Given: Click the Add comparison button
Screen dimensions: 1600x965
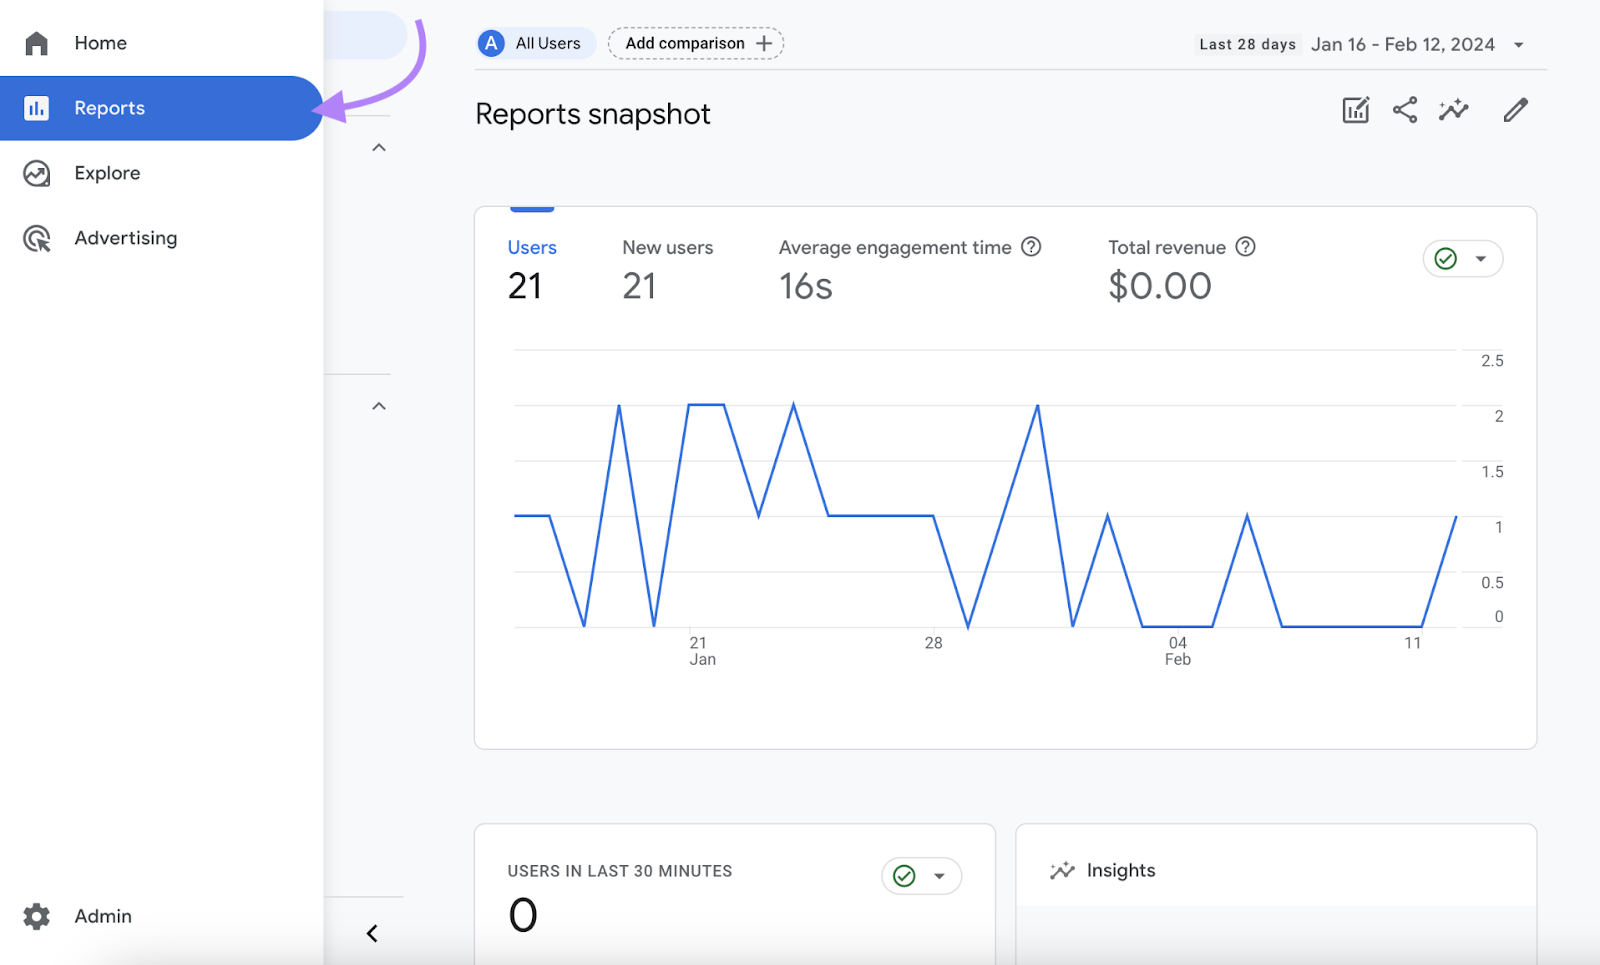Looking at the screenshot, I should (696, 44).
